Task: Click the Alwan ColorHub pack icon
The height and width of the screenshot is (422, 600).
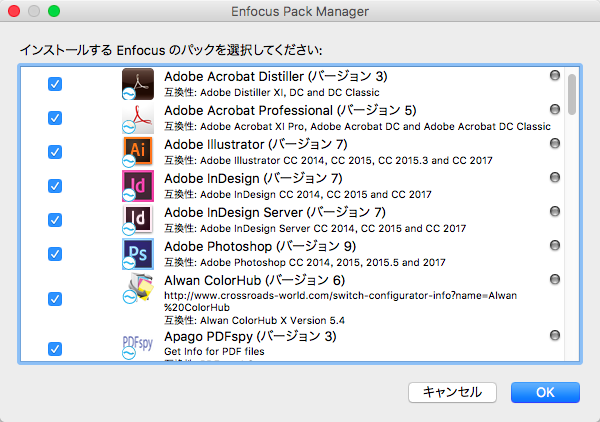Action: (x=138, y=288)
